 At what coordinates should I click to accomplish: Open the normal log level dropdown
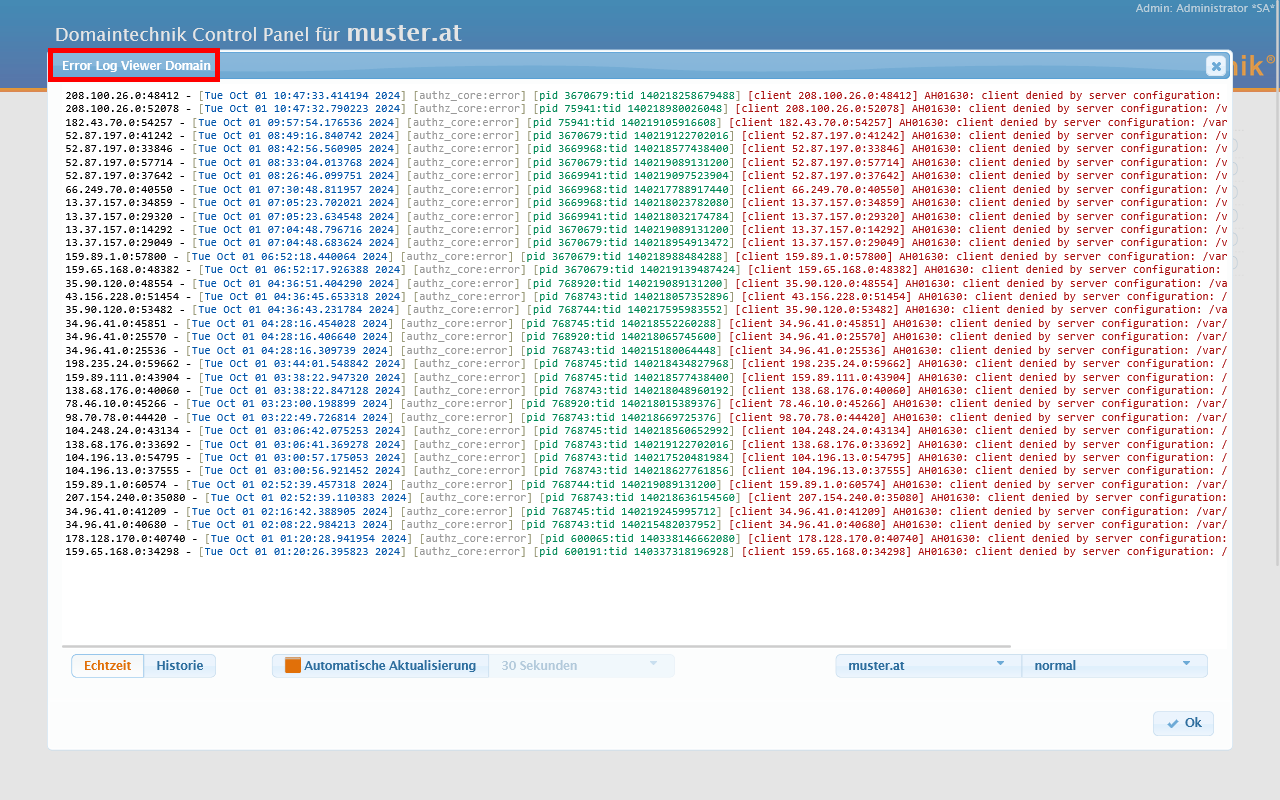click(x=1113, y=665)
